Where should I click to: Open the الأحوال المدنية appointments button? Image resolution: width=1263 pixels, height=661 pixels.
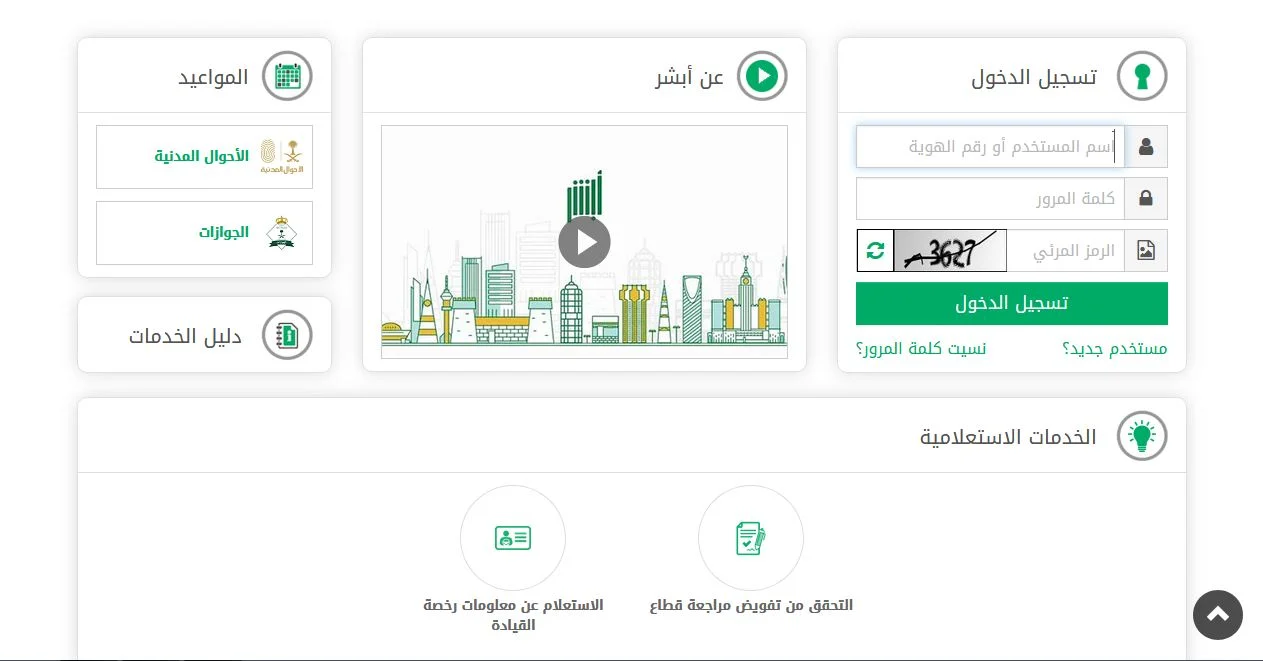204,157
